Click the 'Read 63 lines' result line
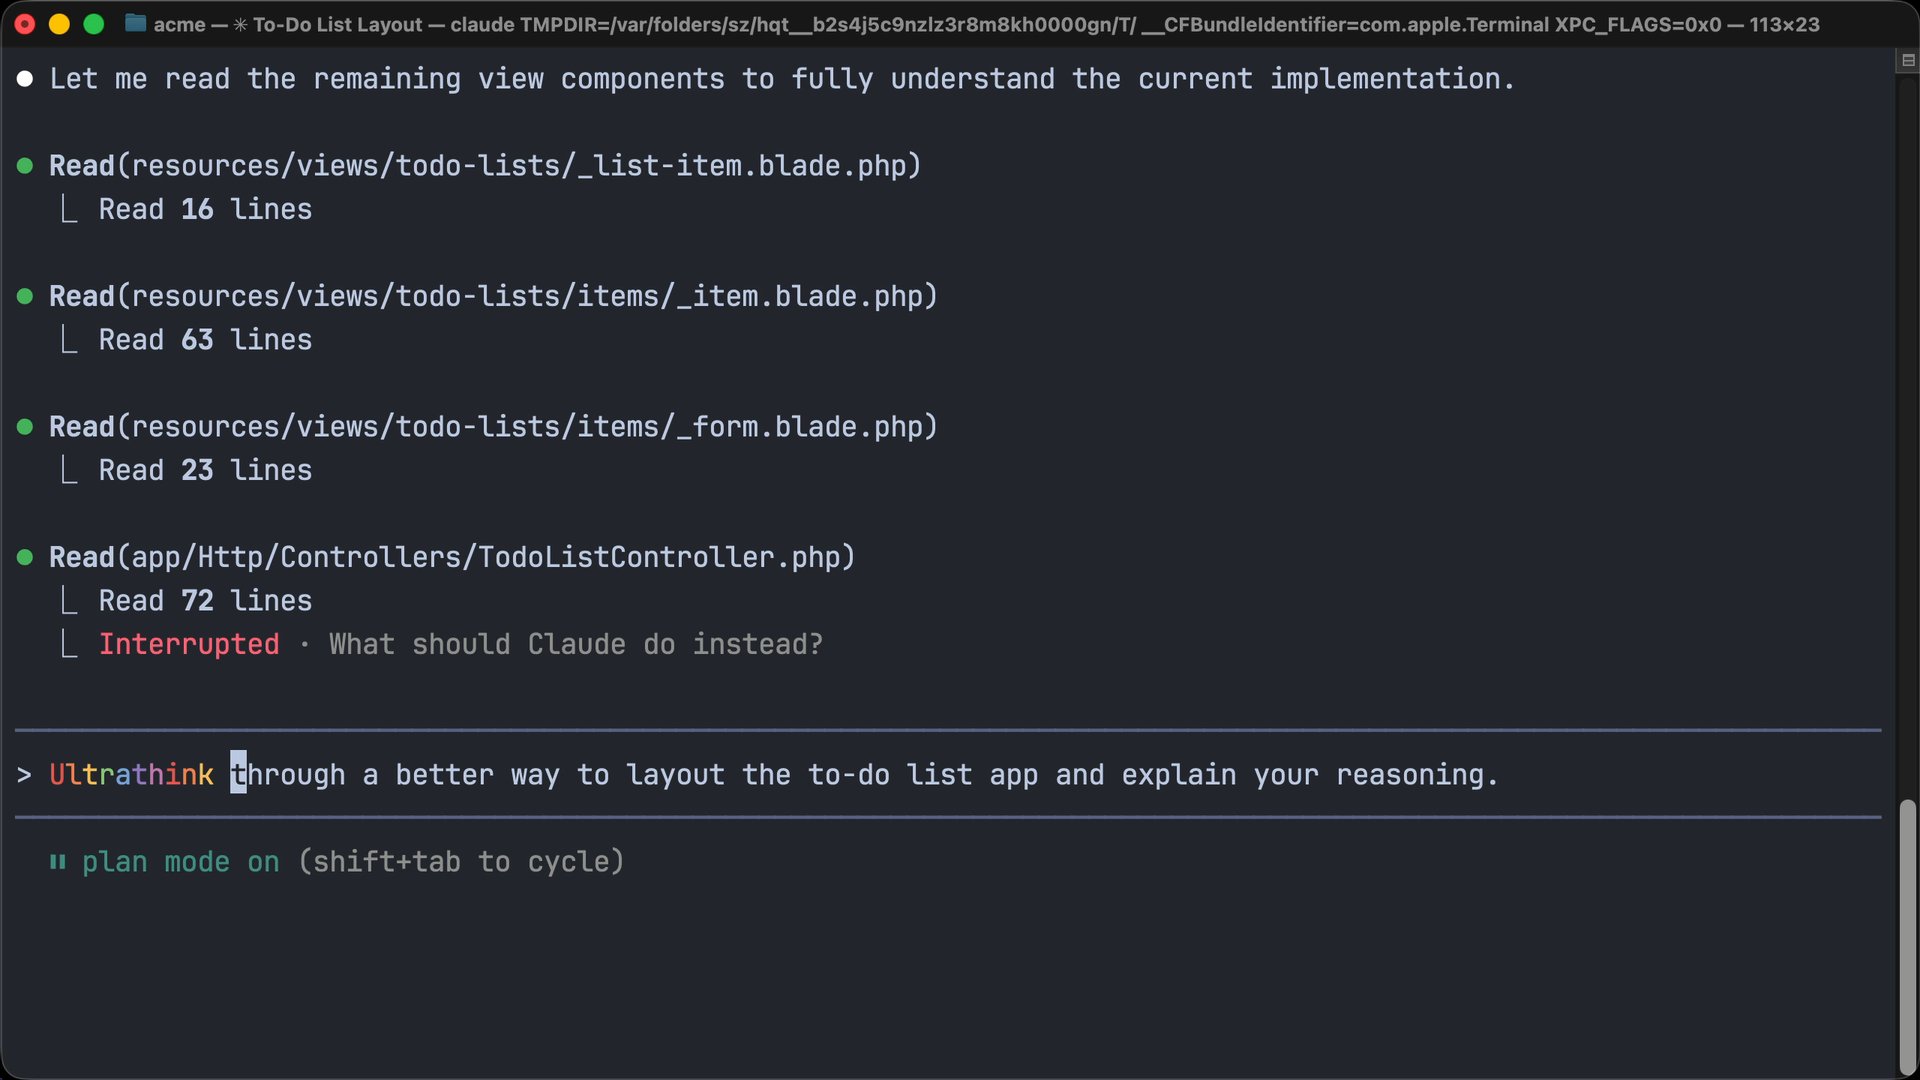This screenshot has width=1920, height=1080. 205,340
